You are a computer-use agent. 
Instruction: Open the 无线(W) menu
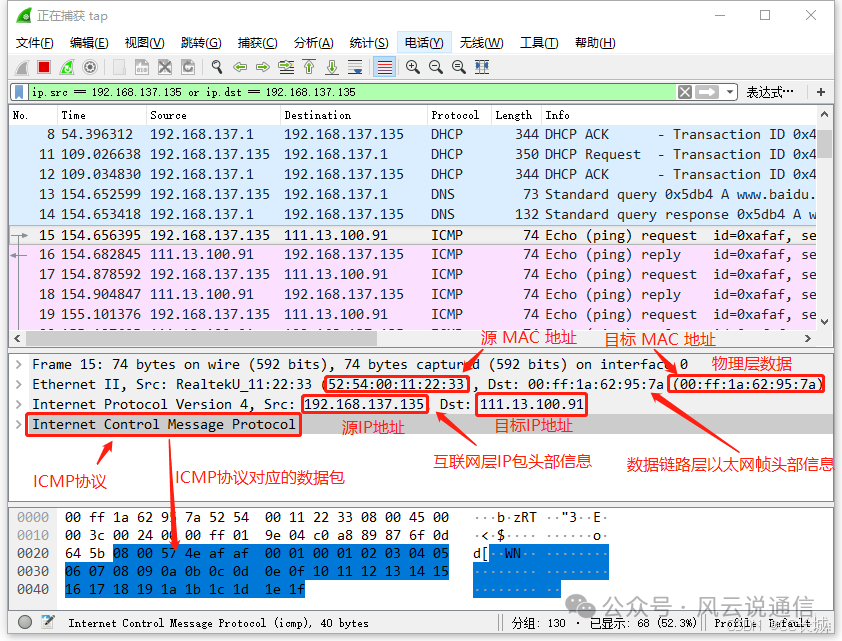click(x=482, y=42)
